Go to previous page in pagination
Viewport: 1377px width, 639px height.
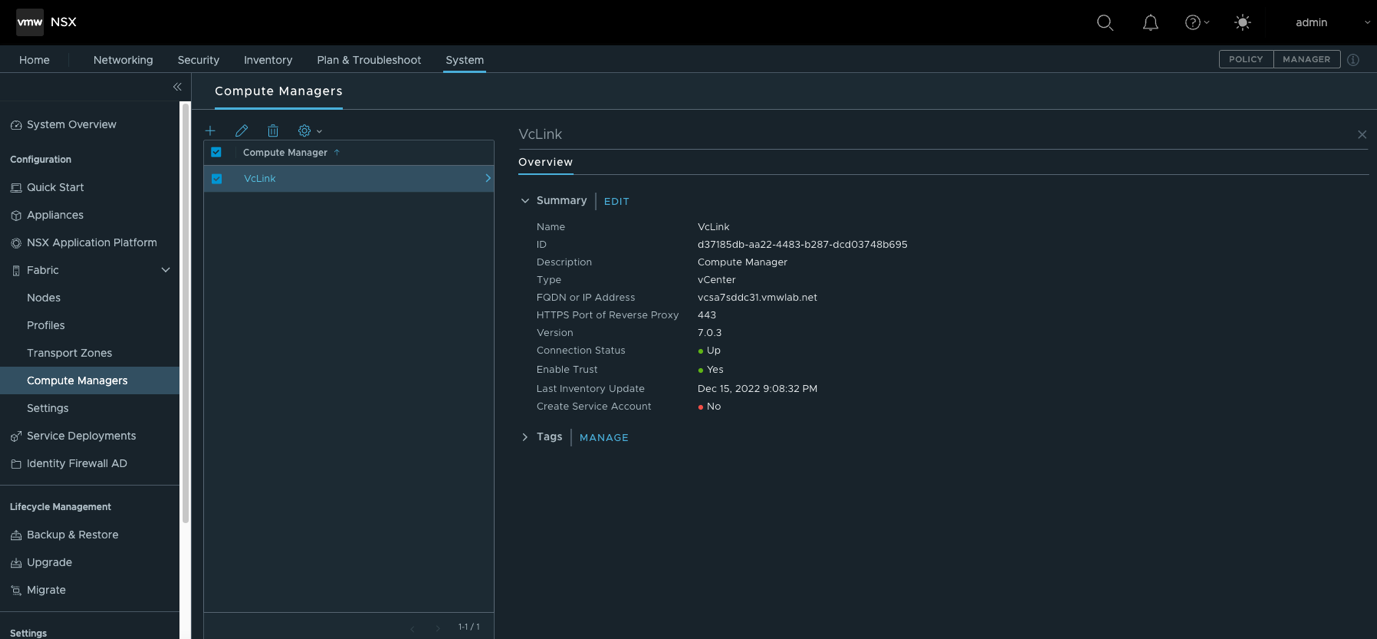412,628
